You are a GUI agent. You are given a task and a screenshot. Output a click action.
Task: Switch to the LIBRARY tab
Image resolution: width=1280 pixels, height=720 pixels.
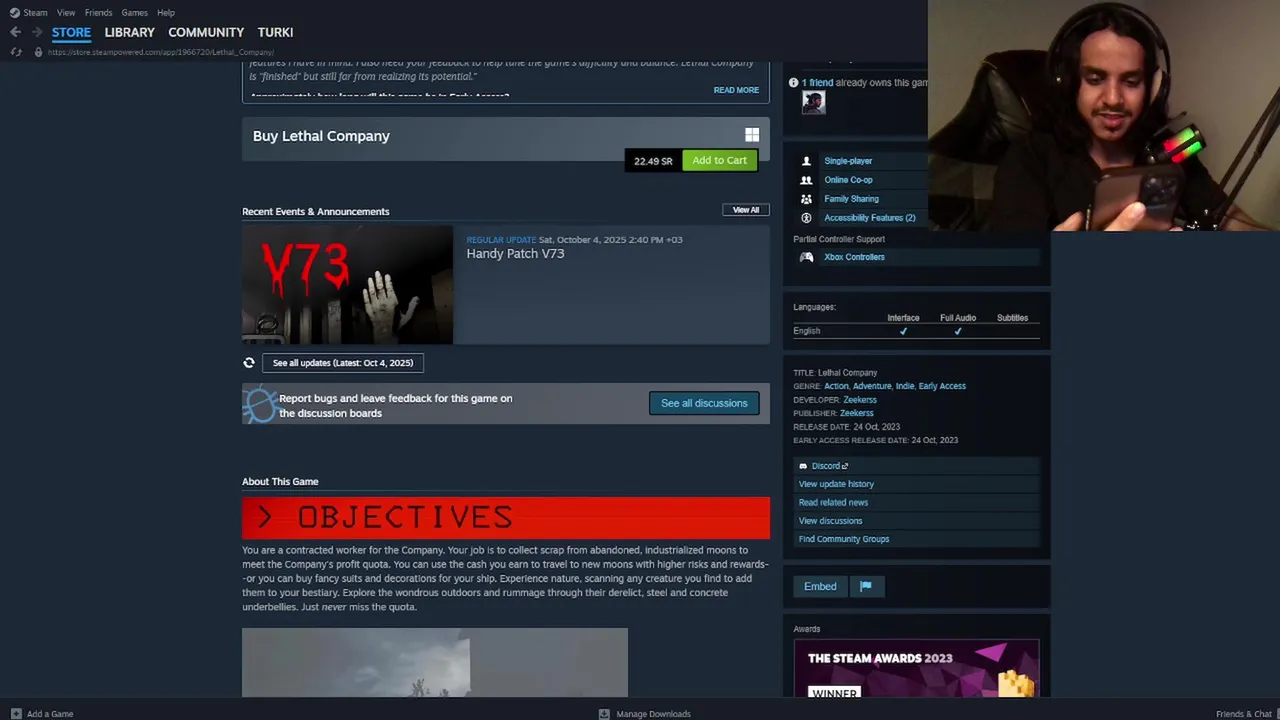129,32
